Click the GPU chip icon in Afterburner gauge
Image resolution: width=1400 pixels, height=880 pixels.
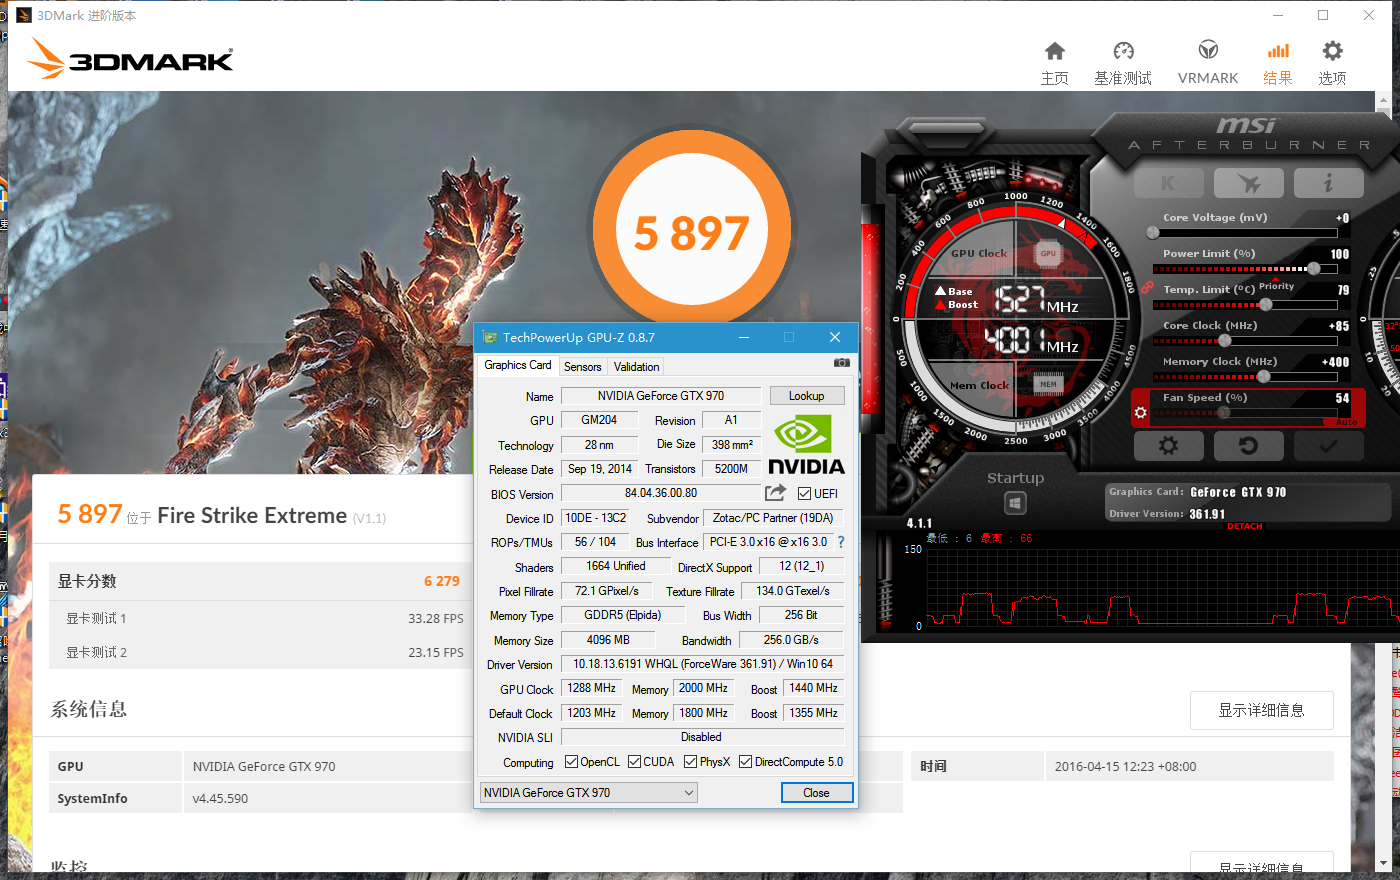click(x=1048, y=254)
